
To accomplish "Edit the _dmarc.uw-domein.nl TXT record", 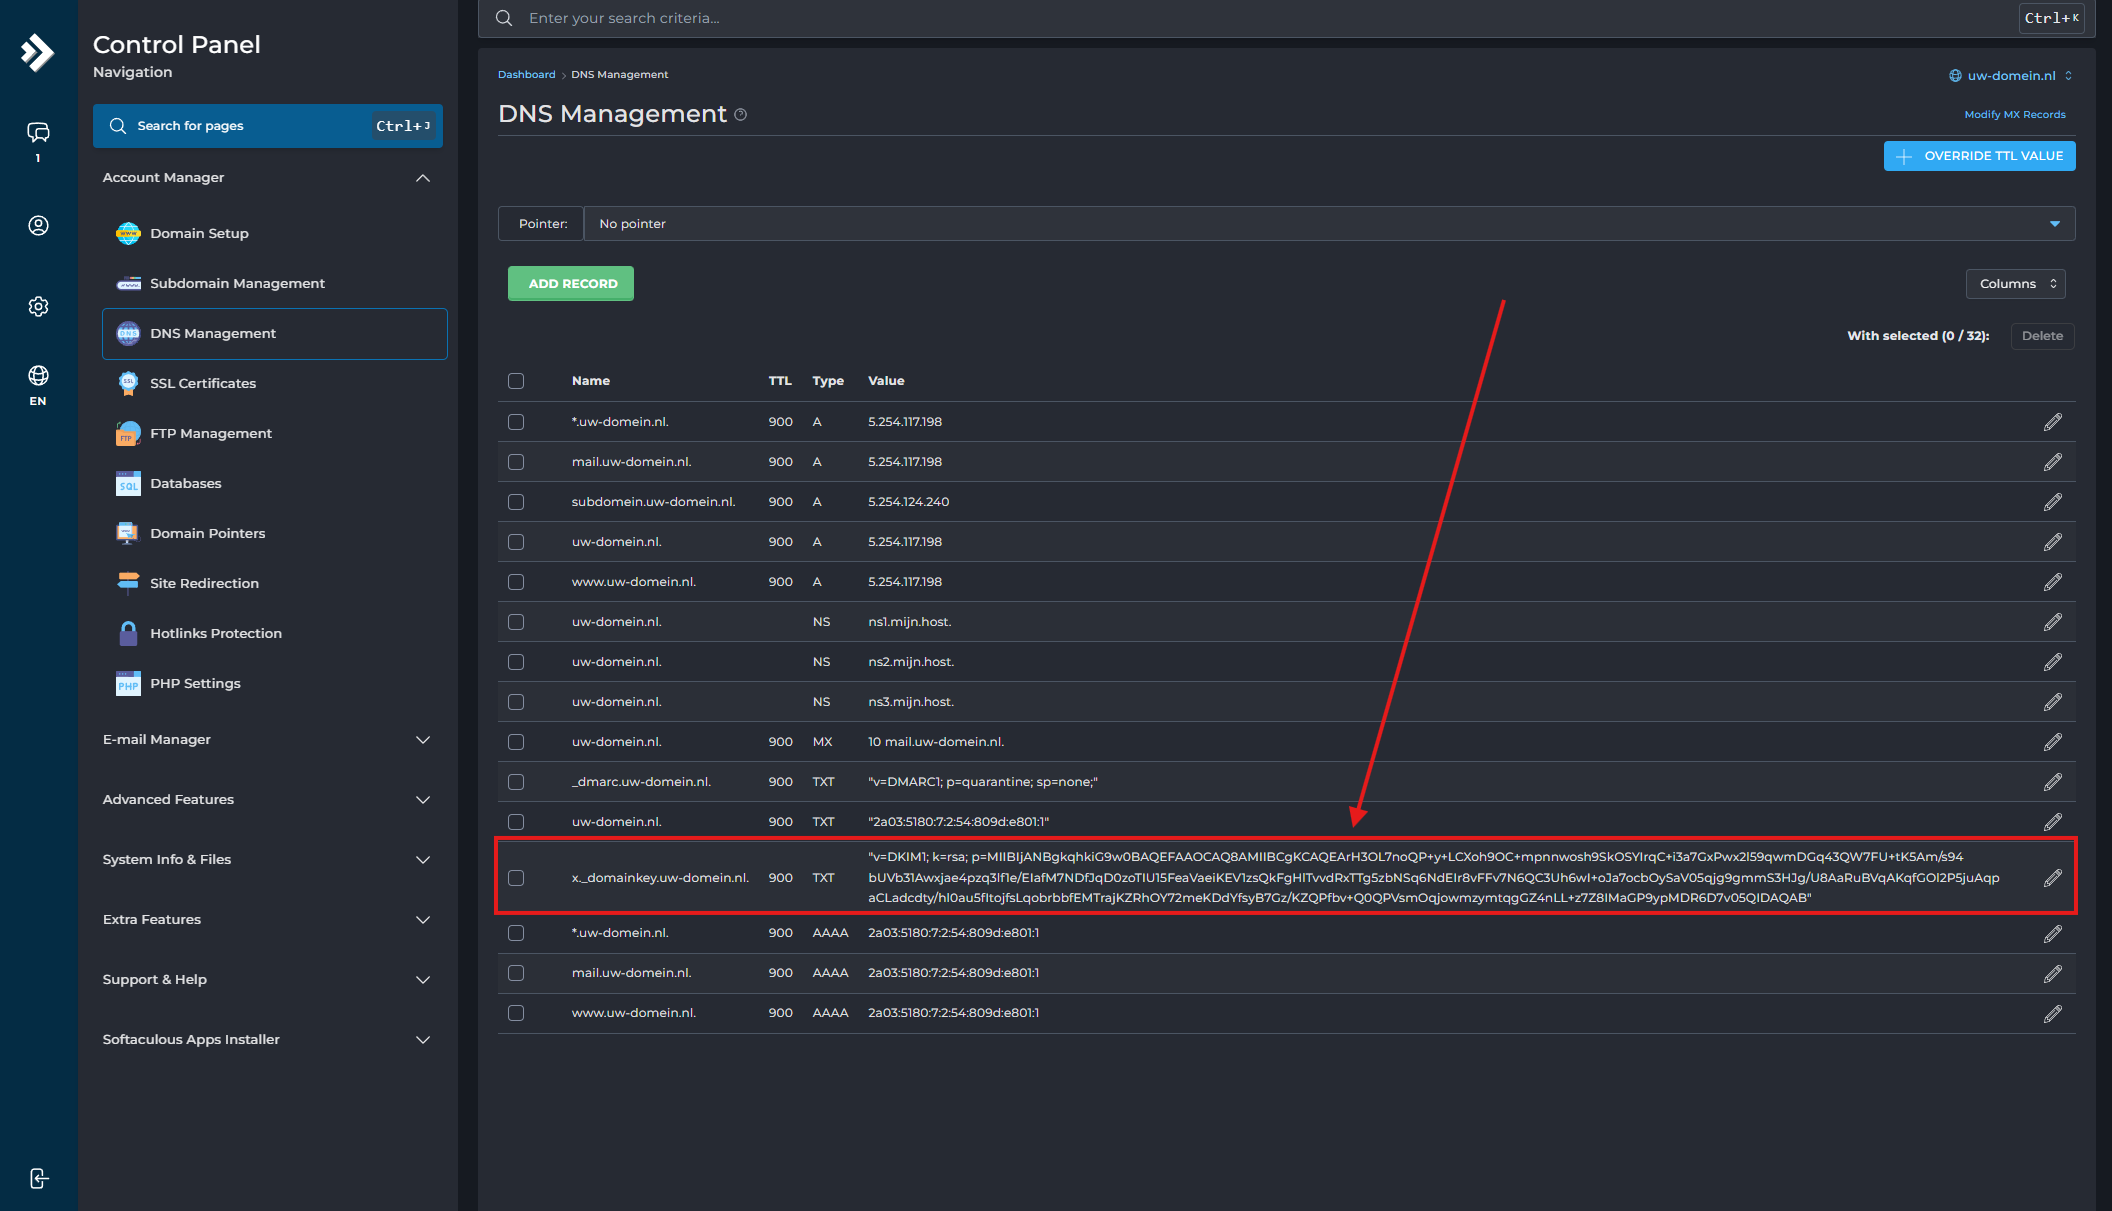I will (2052, 782).
